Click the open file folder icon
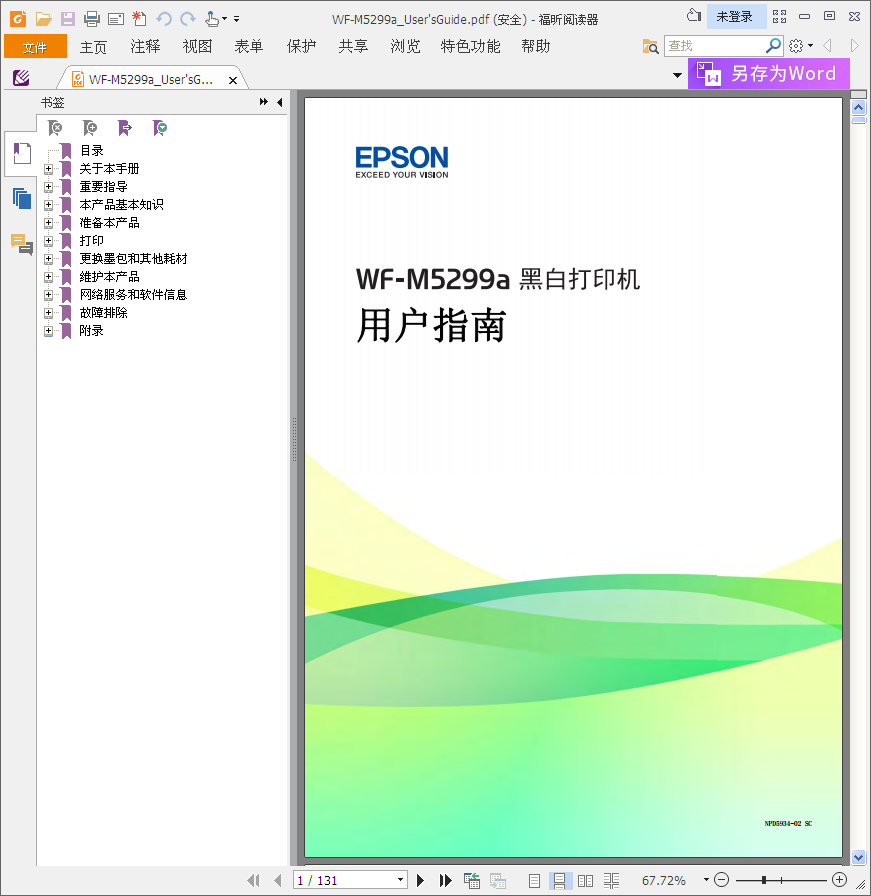This screenshot has height=896, width=871. point(43,19)
